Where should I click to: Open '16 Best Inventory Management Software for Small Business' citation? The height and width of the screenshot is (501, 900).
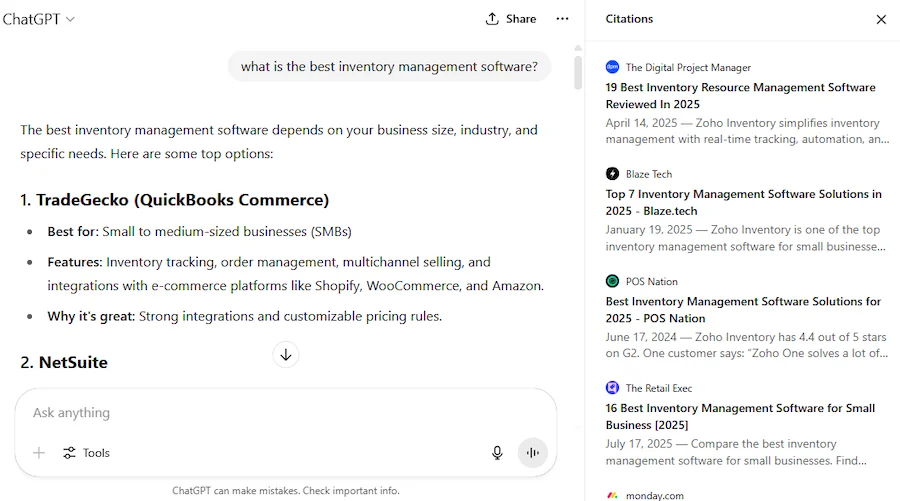coord(740,417)
